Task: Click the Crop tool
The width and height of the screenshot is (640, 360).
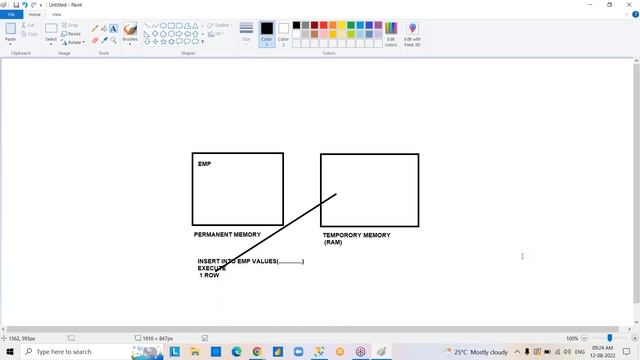Action: (x=70, y=25)
